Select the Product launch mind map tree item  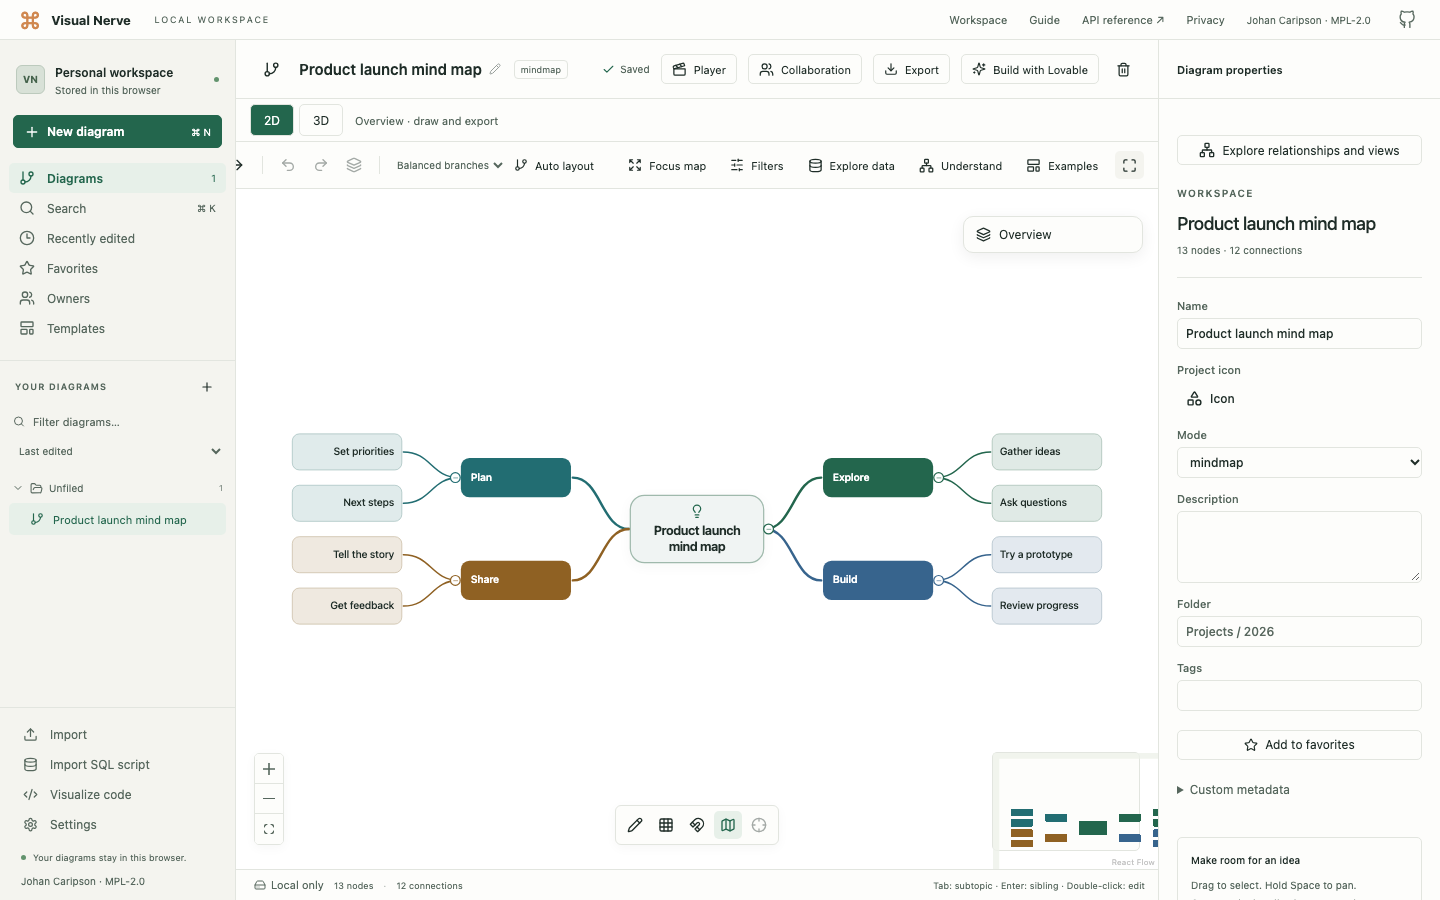pyautogui.click(x=118, y=520)
